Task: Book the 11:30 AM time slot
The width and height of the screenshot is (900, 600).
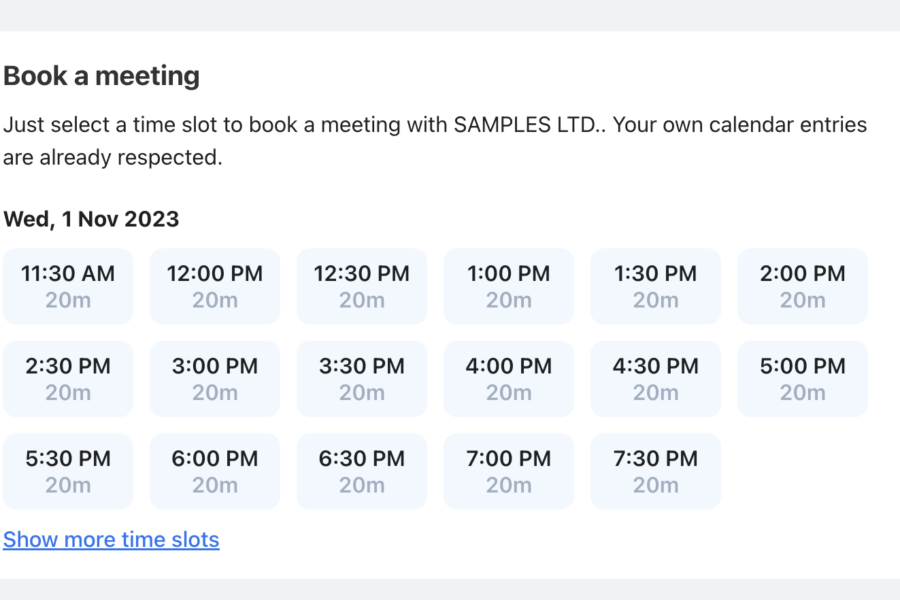Action: (68, 286)
